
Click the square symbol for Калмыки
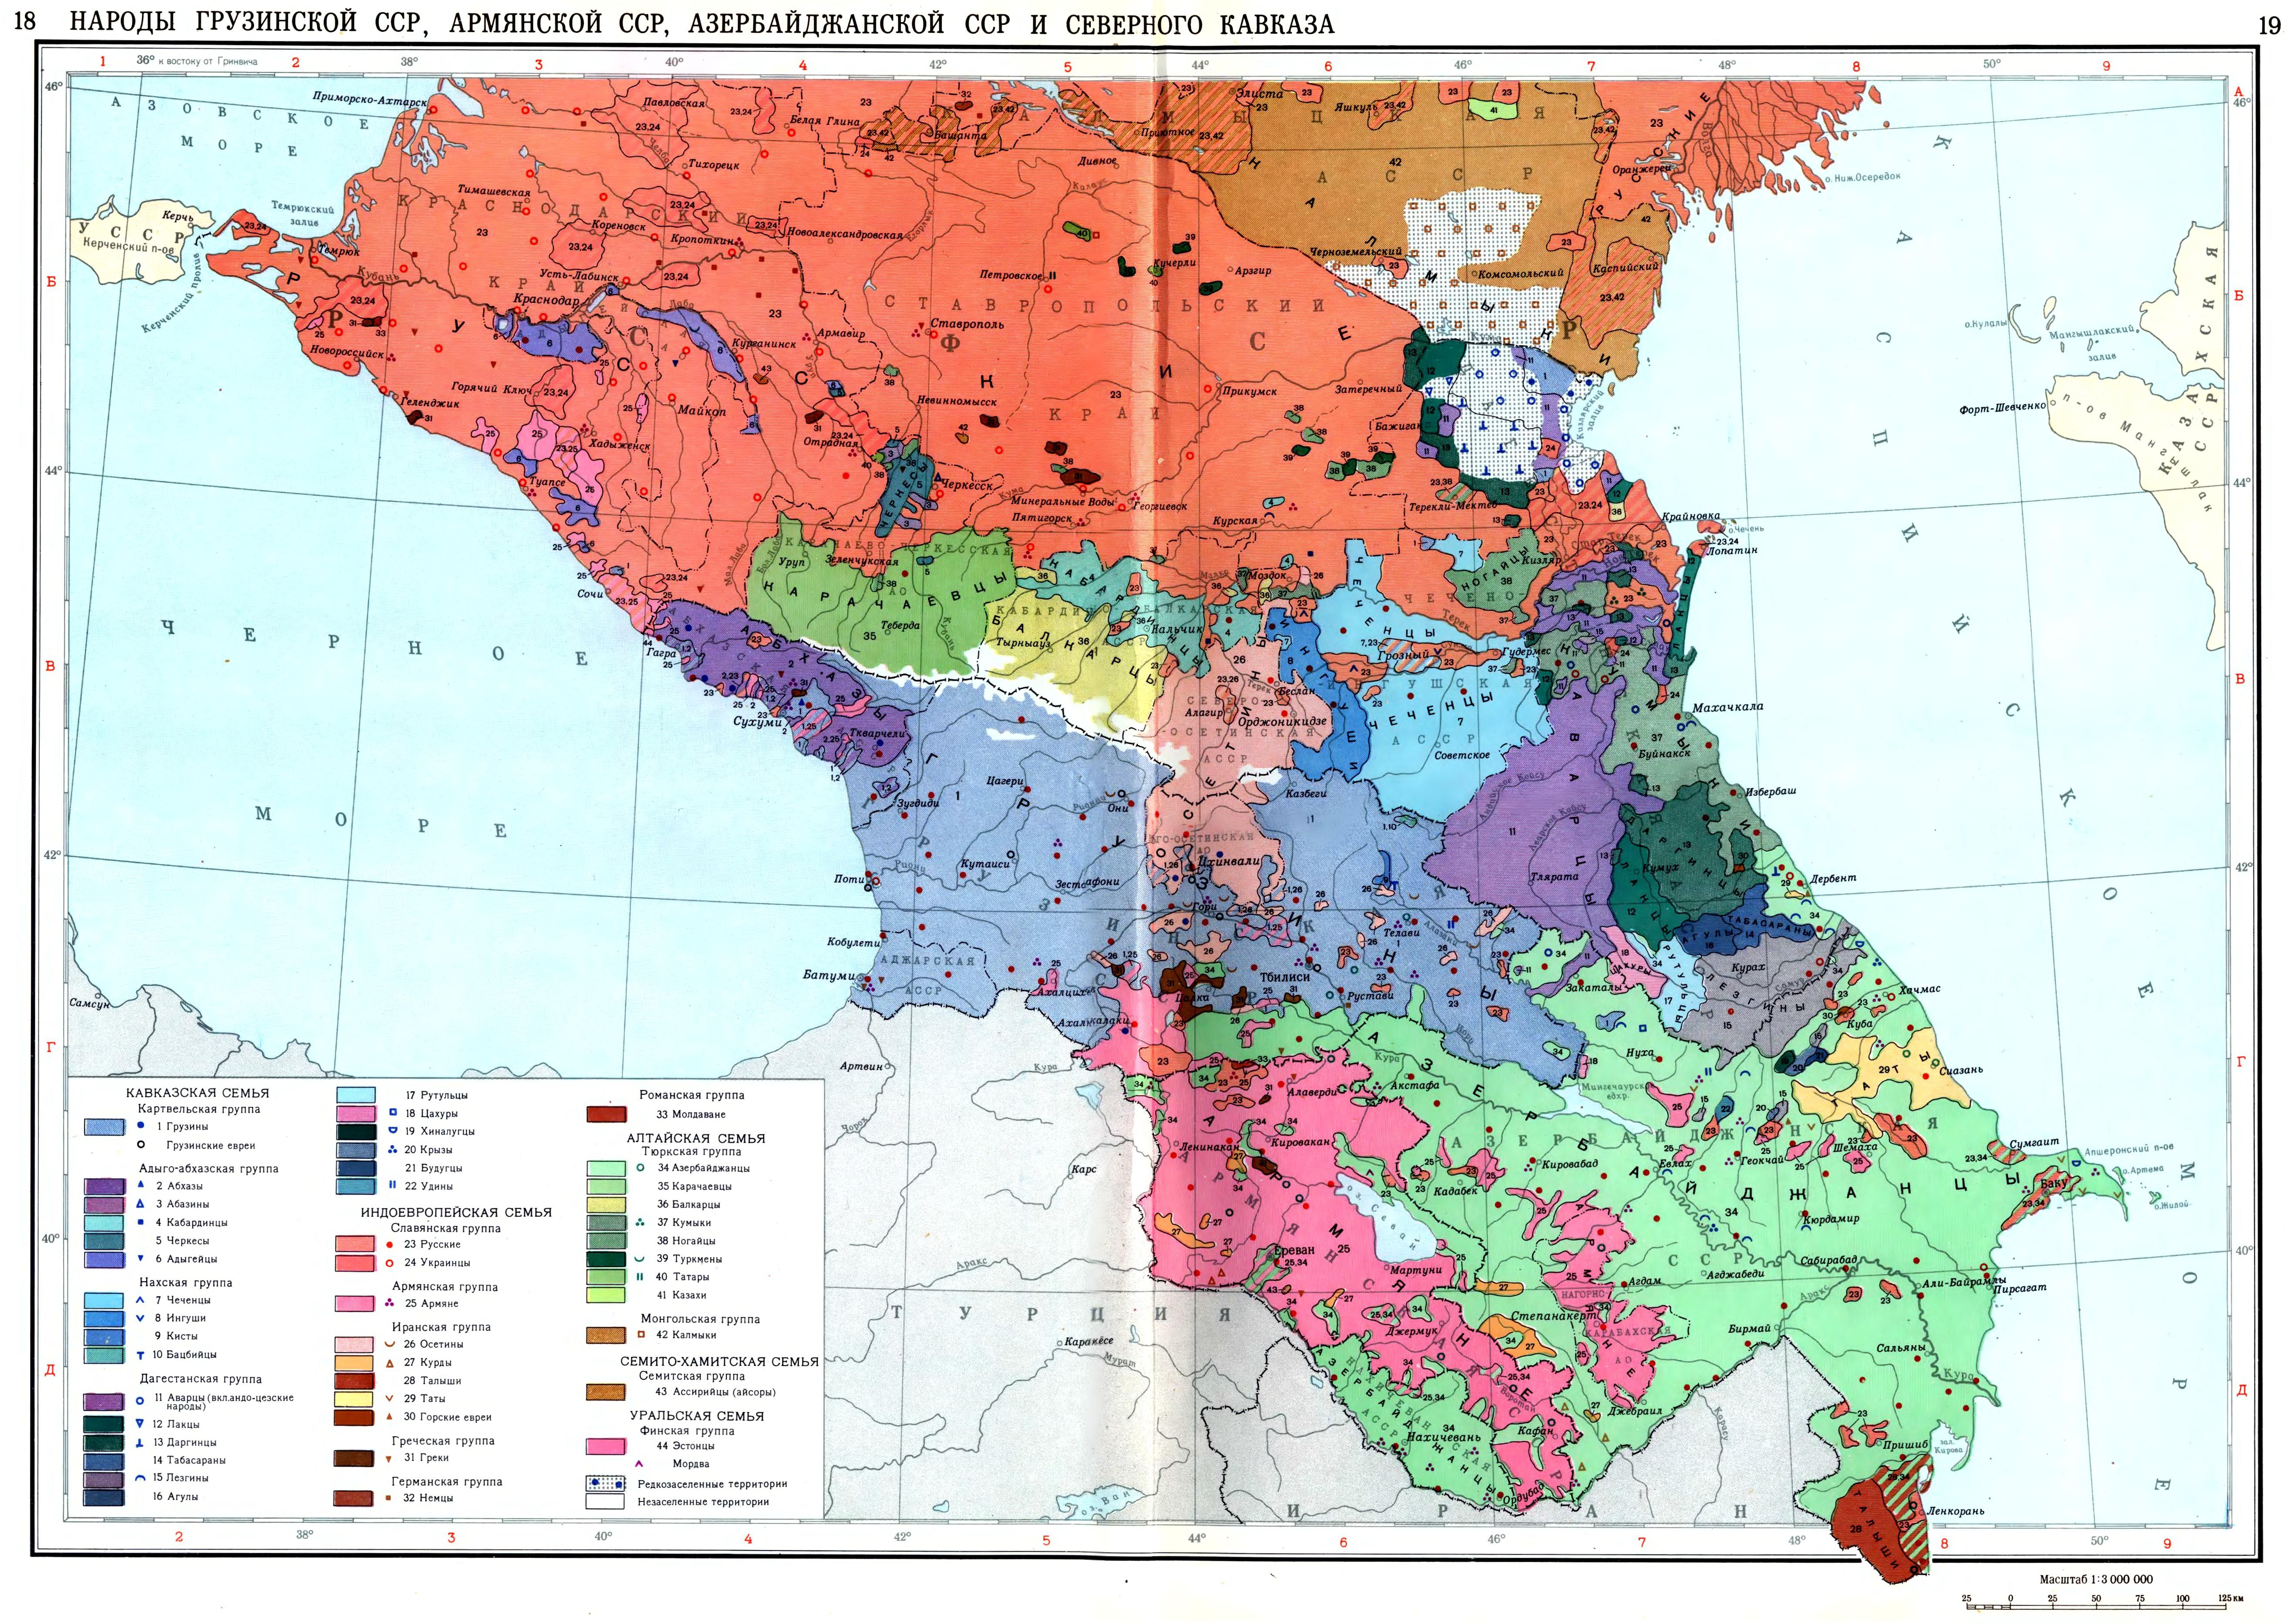[x=640, y=1335]
